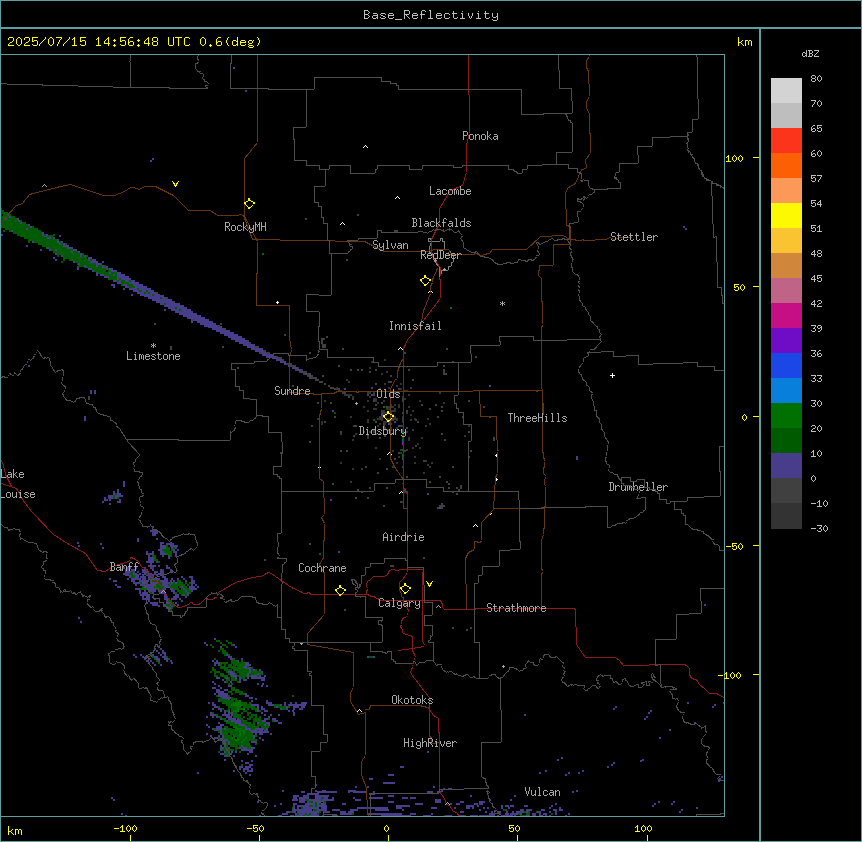Screen dimensions: 862x842
Task: Click the Banff label
Action: tap(124, 567)
